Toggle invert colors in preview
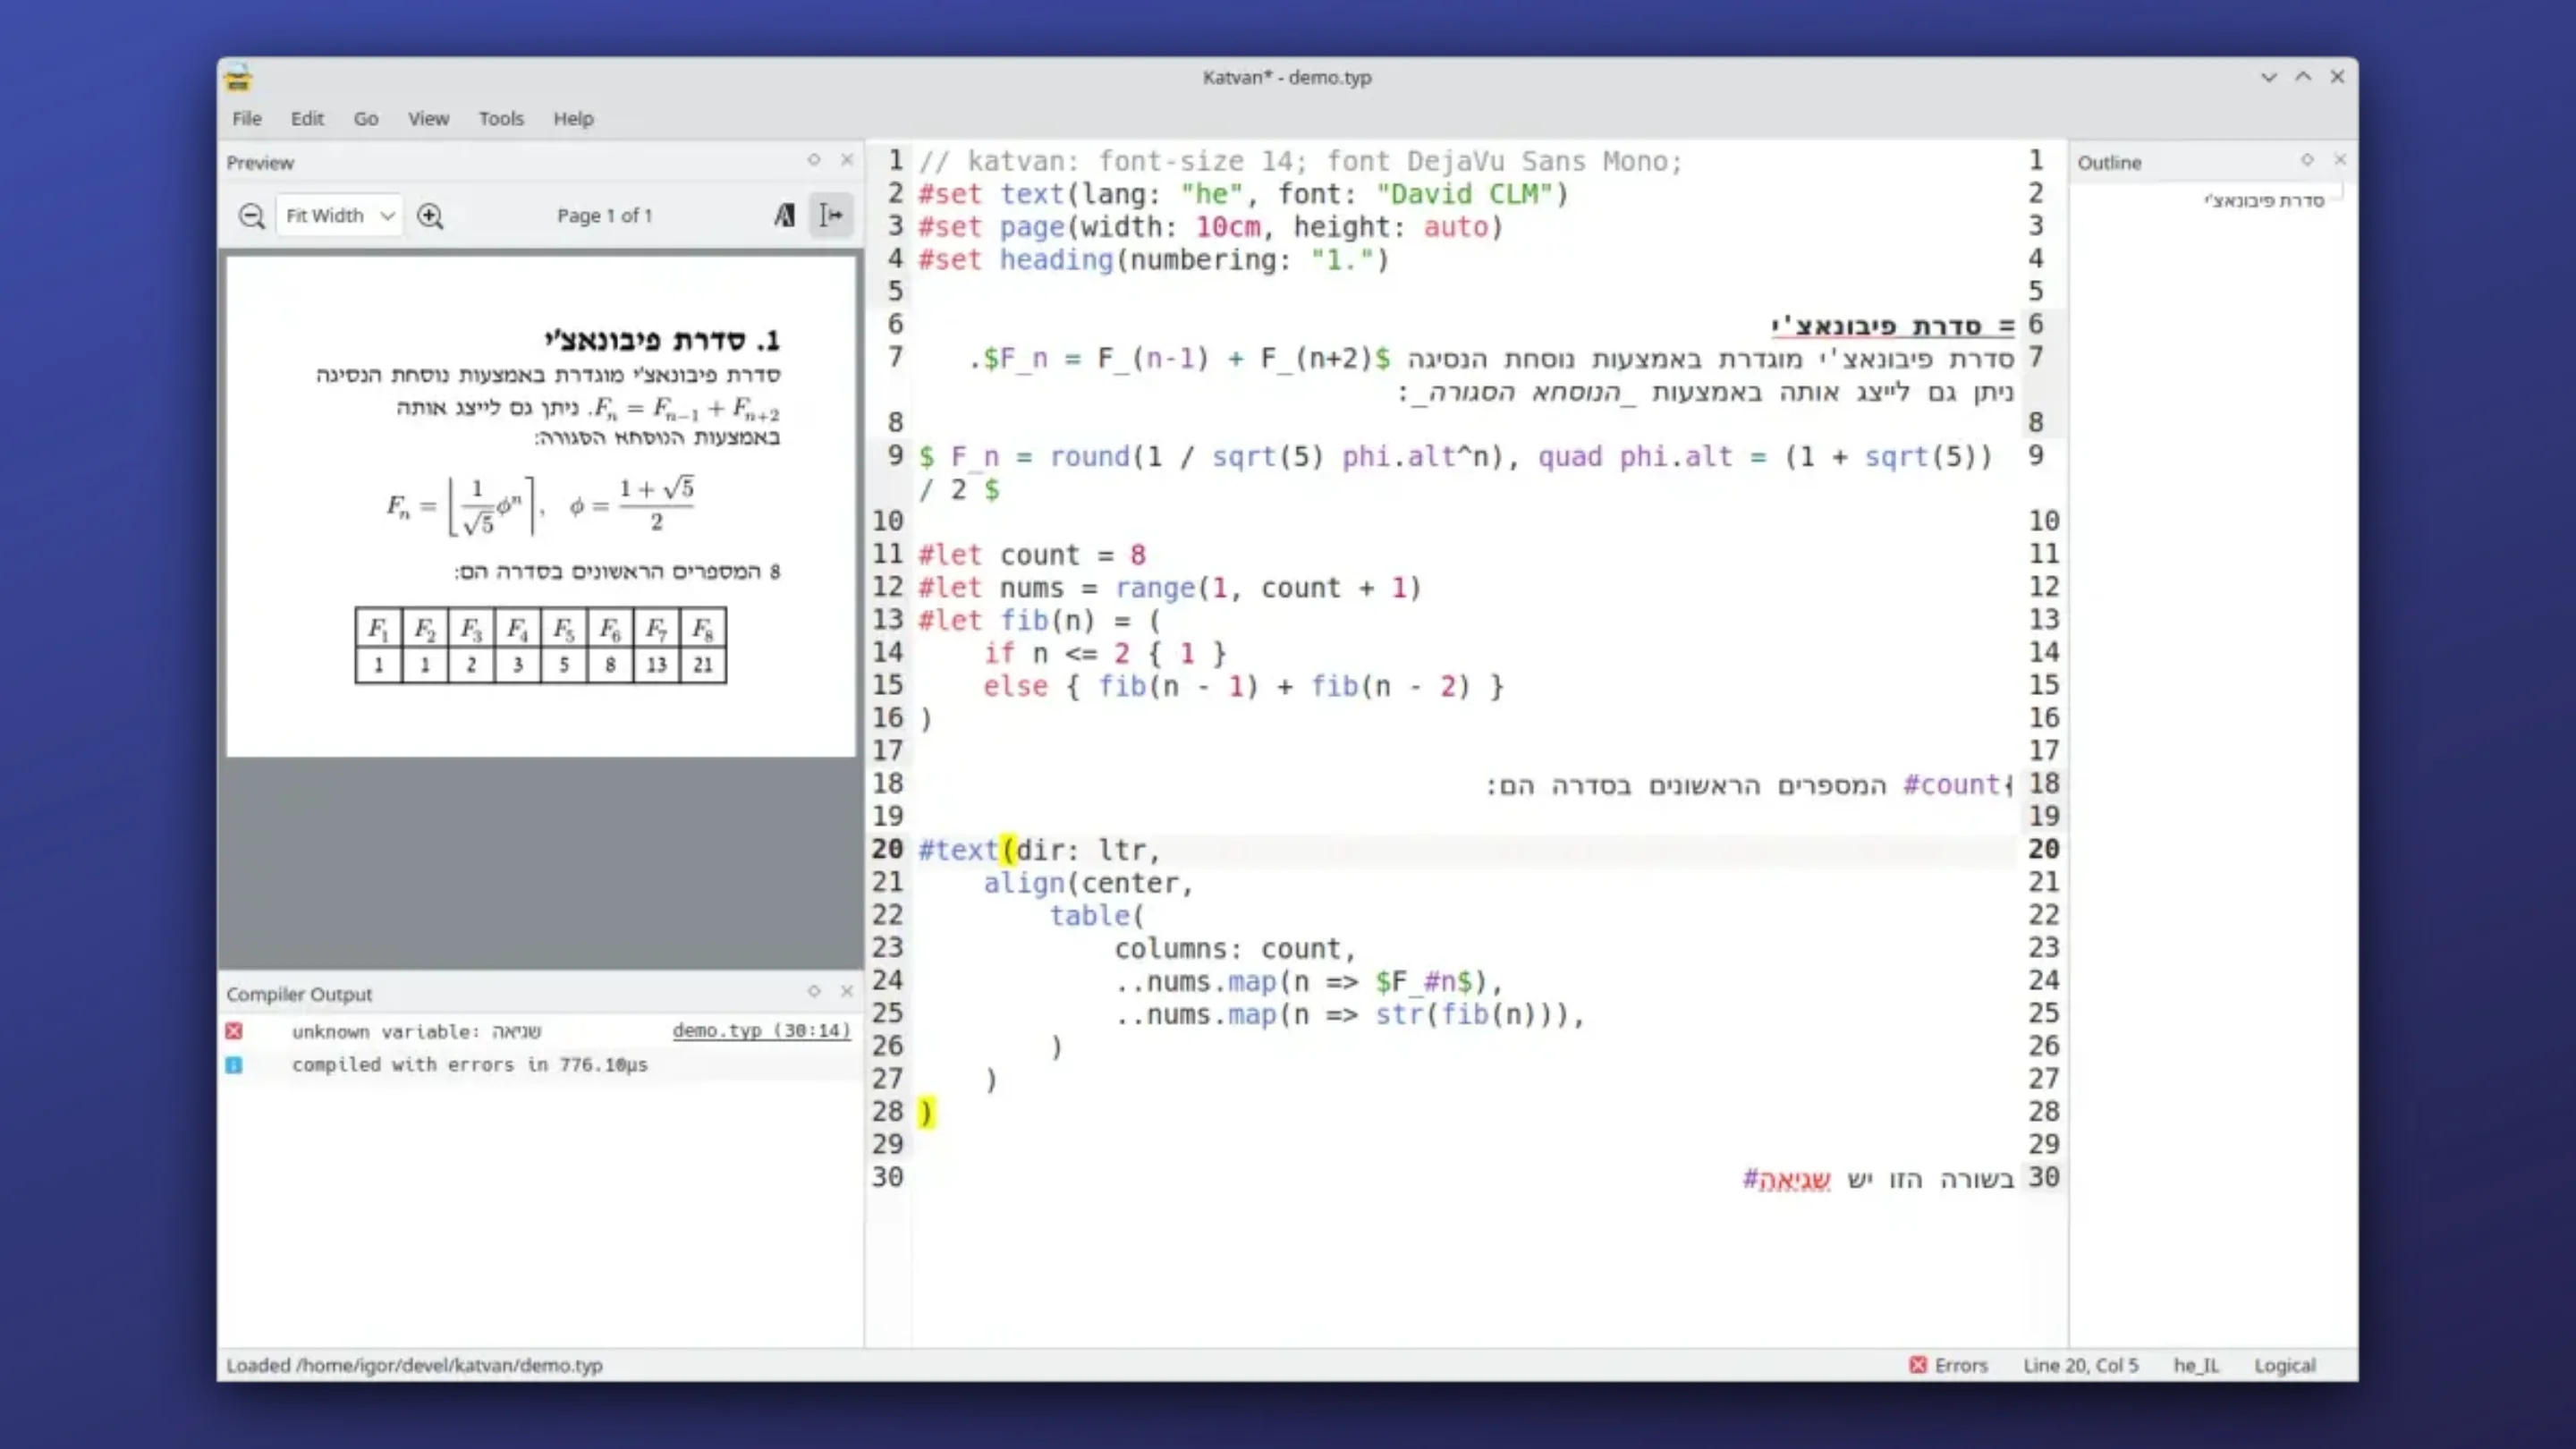The width and height of the screenshot is (2576, 1449). tap(784, 215)
